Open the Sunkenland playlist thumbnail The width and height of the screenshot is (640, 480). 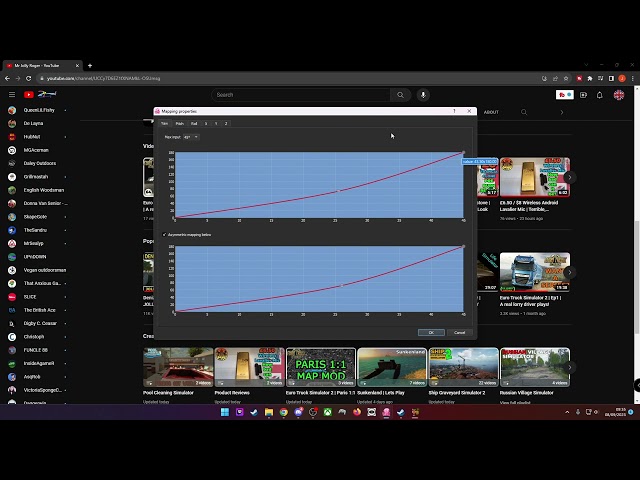point(392,367)
